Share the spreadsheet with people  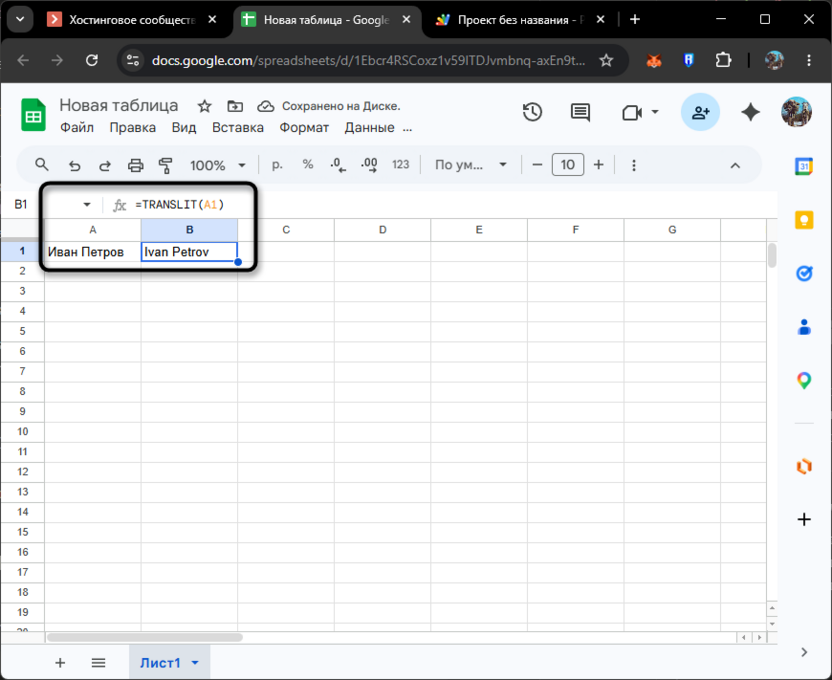pyautogui.click(x=700, y=112)
